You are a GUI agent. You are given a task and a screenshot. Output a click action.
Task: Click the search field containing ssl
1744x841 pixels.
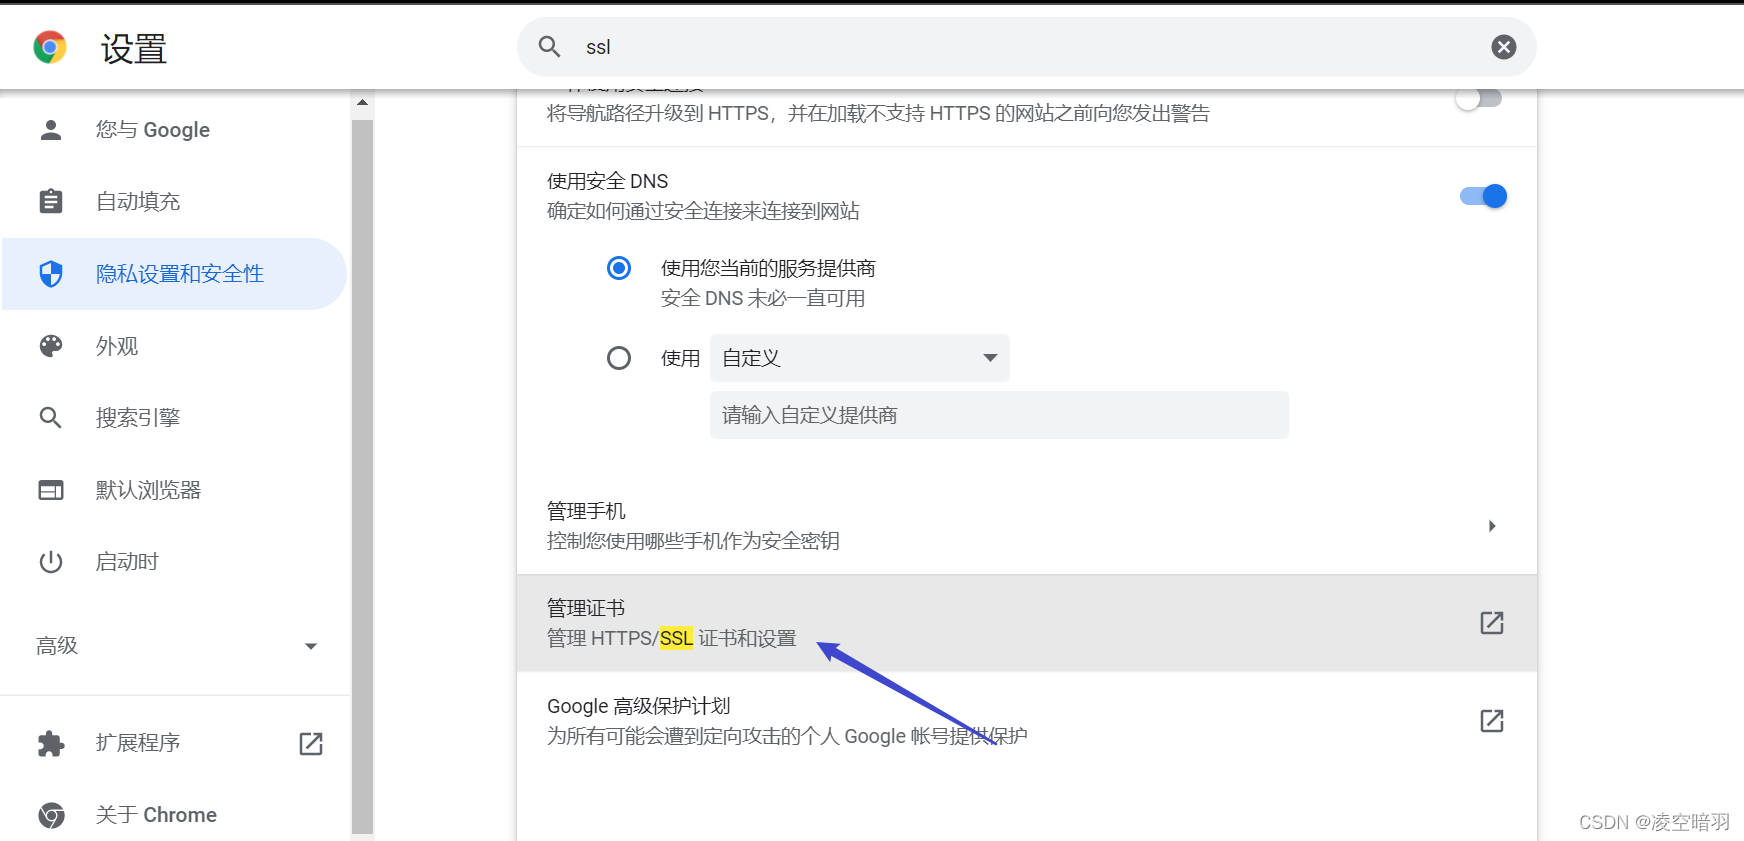point(1026,47)
